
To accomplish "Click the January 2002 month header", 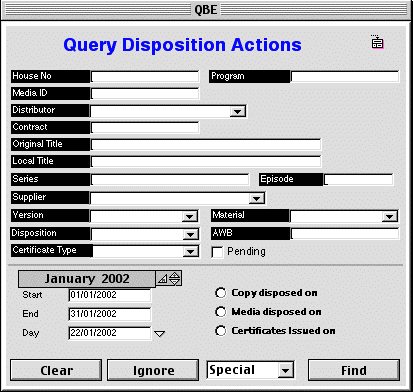I will pyautogui.click(x=87, y=279).
